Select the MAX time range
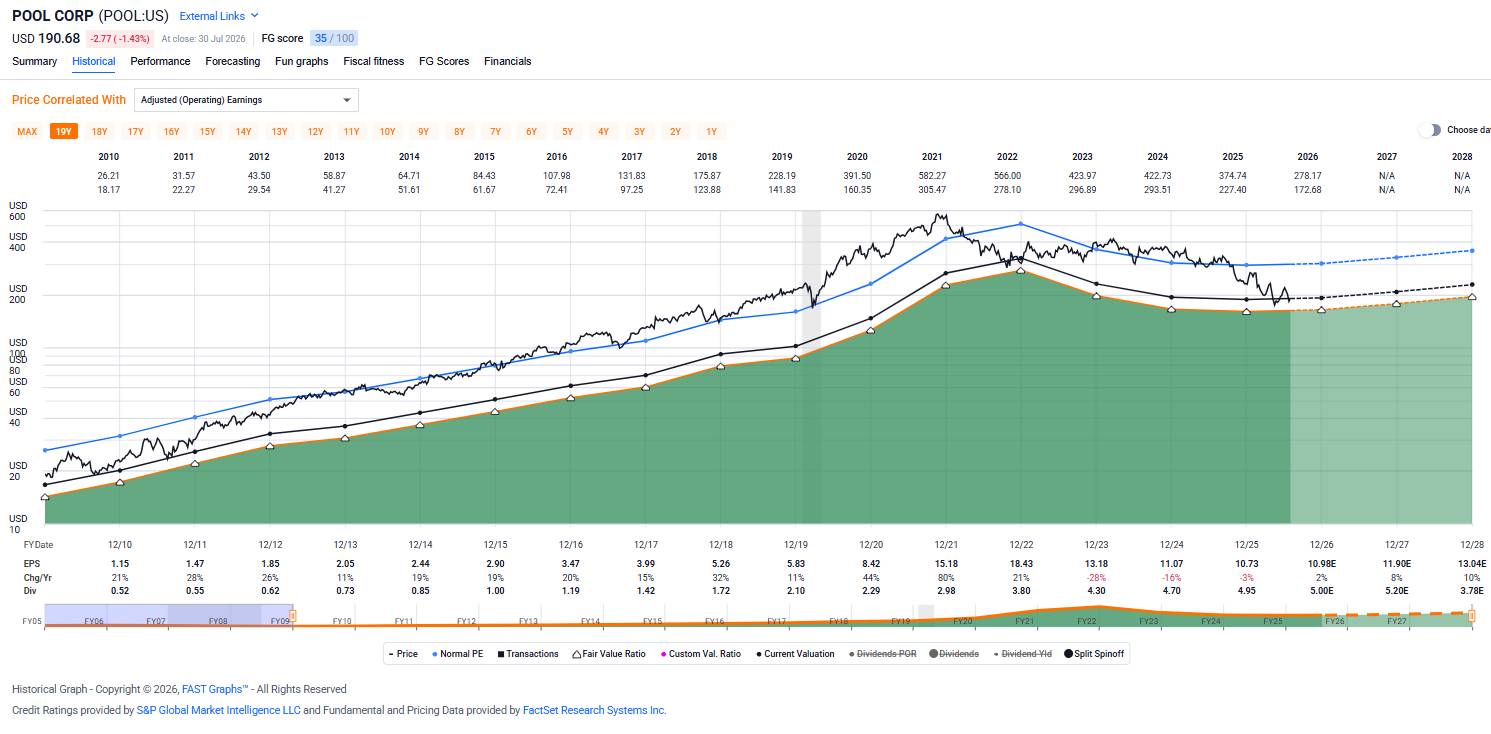 (27, 131)
